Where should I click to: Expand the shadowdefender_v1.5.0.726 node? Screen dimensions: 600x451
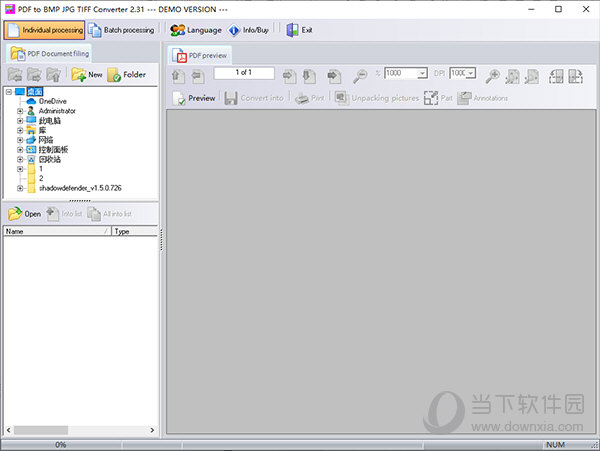tap(20, 188)
